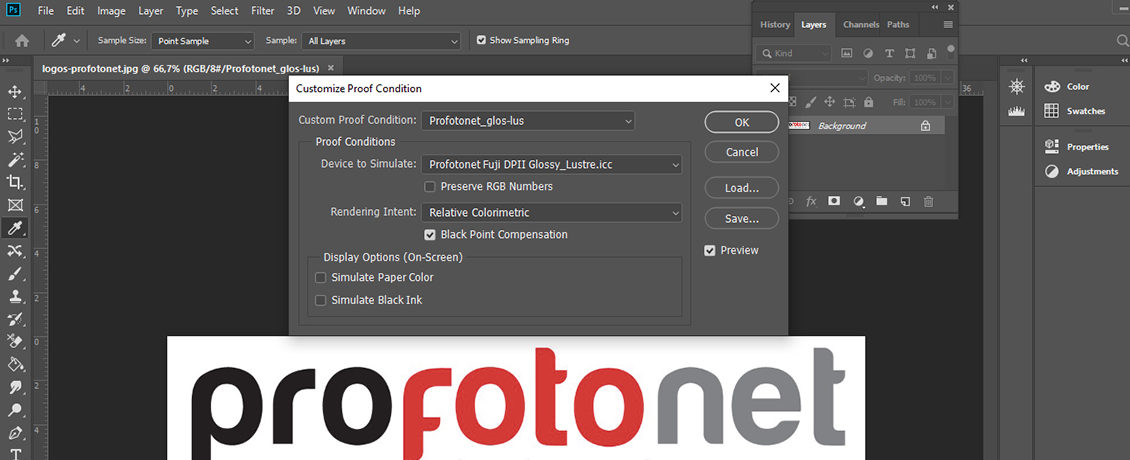Open the Filter menu

(263, 11)
